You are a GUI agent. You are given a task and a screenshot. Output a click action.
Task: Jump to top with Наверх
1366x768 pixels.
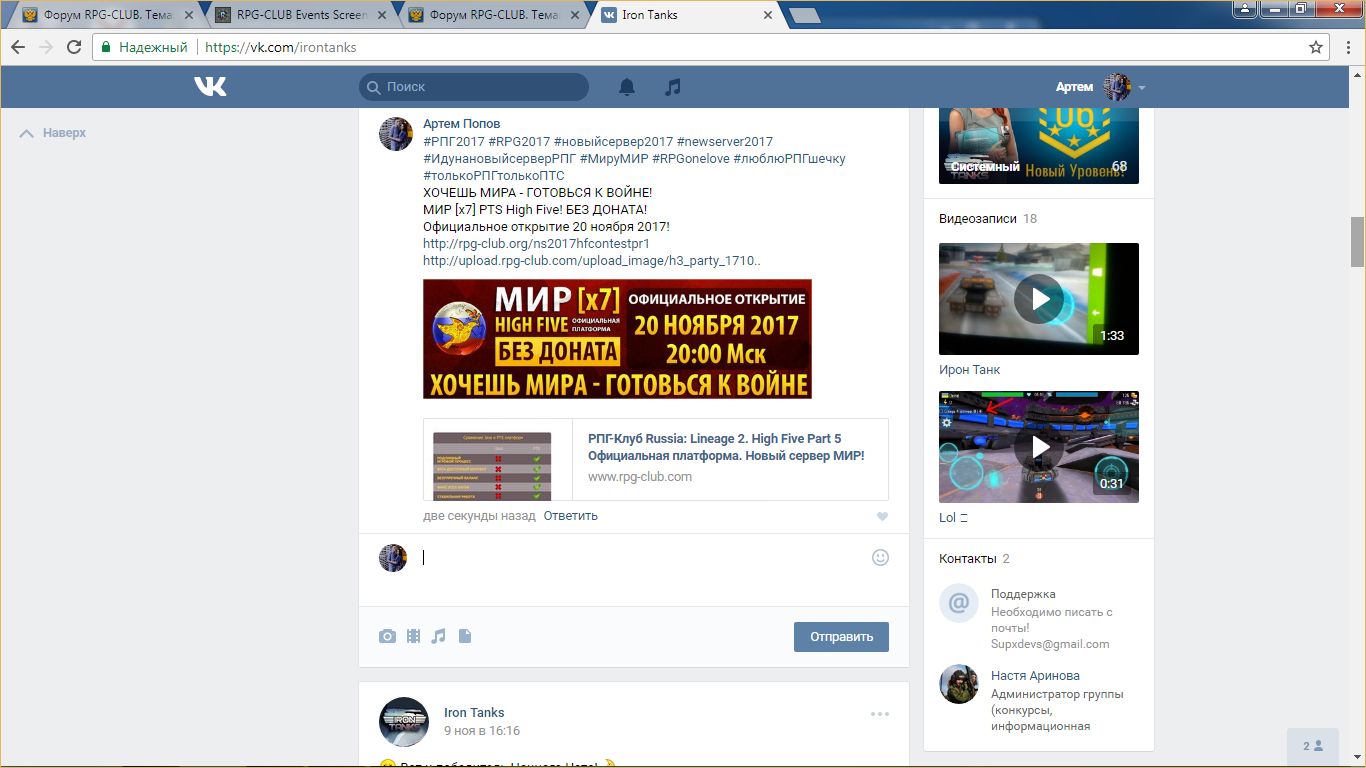[53, 133]
